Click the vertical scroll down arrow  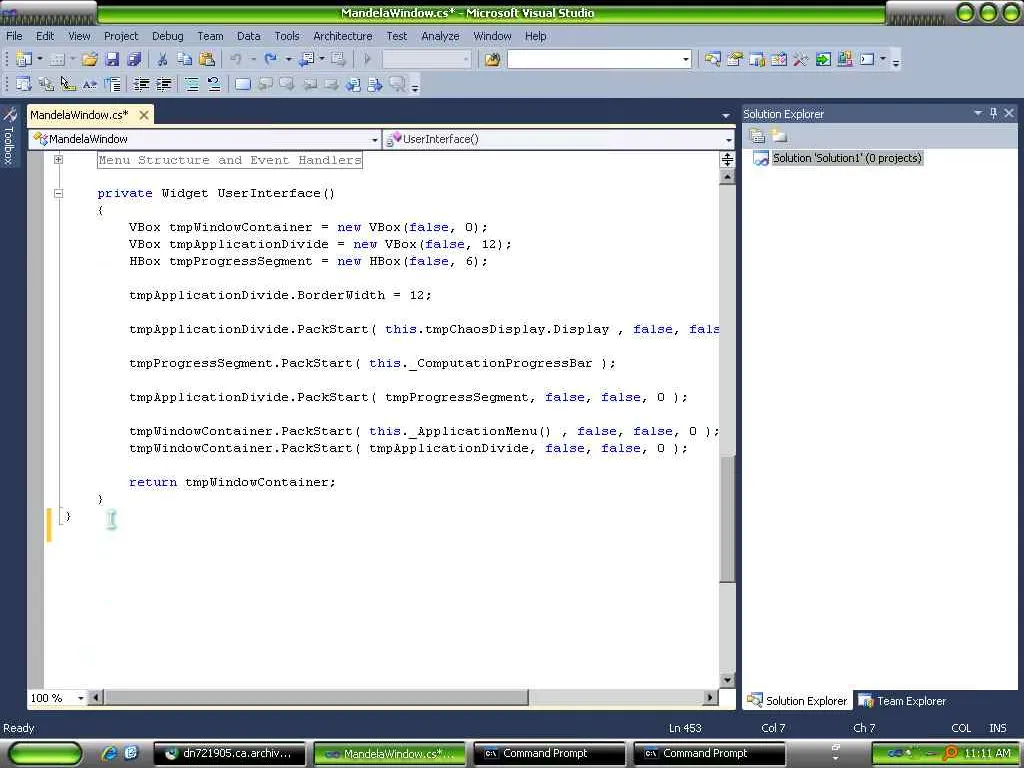(727, 680)
